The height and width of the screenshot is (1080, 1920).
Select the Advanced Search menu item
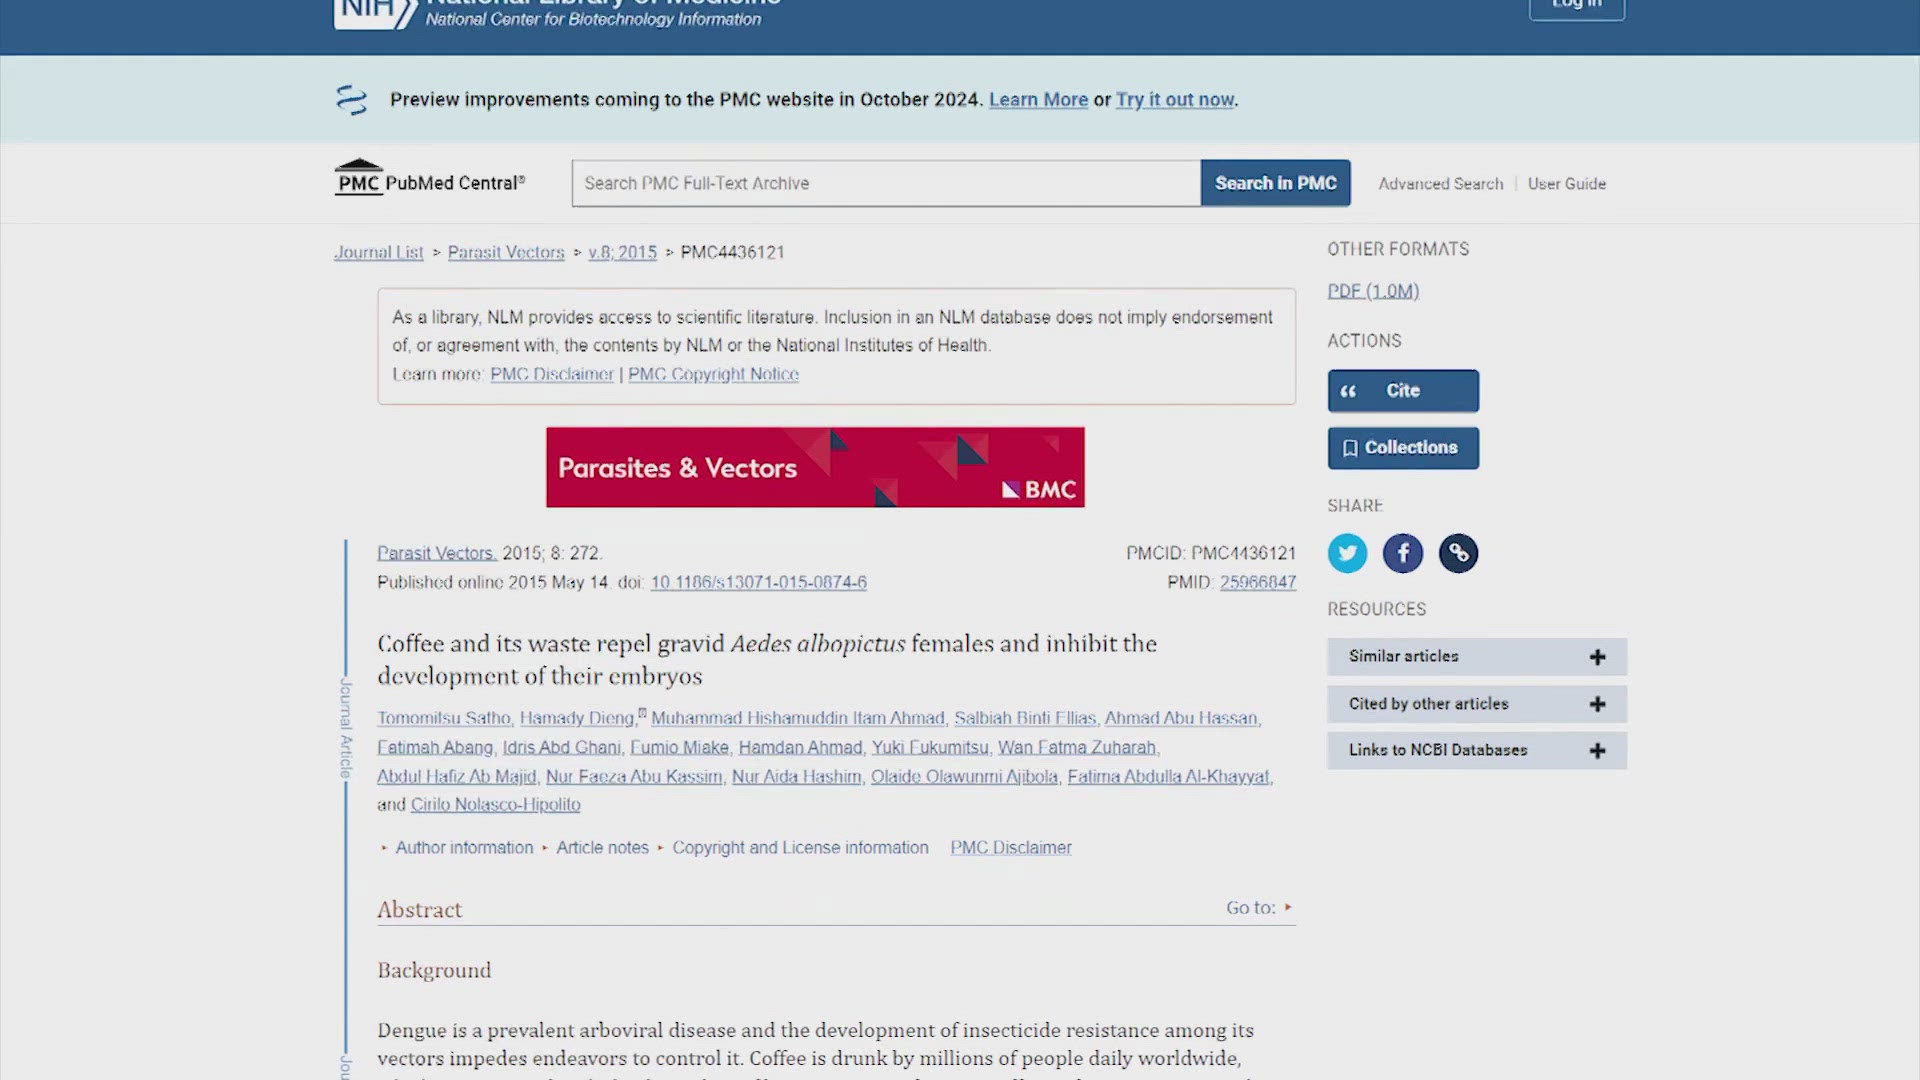point(1441,183)
